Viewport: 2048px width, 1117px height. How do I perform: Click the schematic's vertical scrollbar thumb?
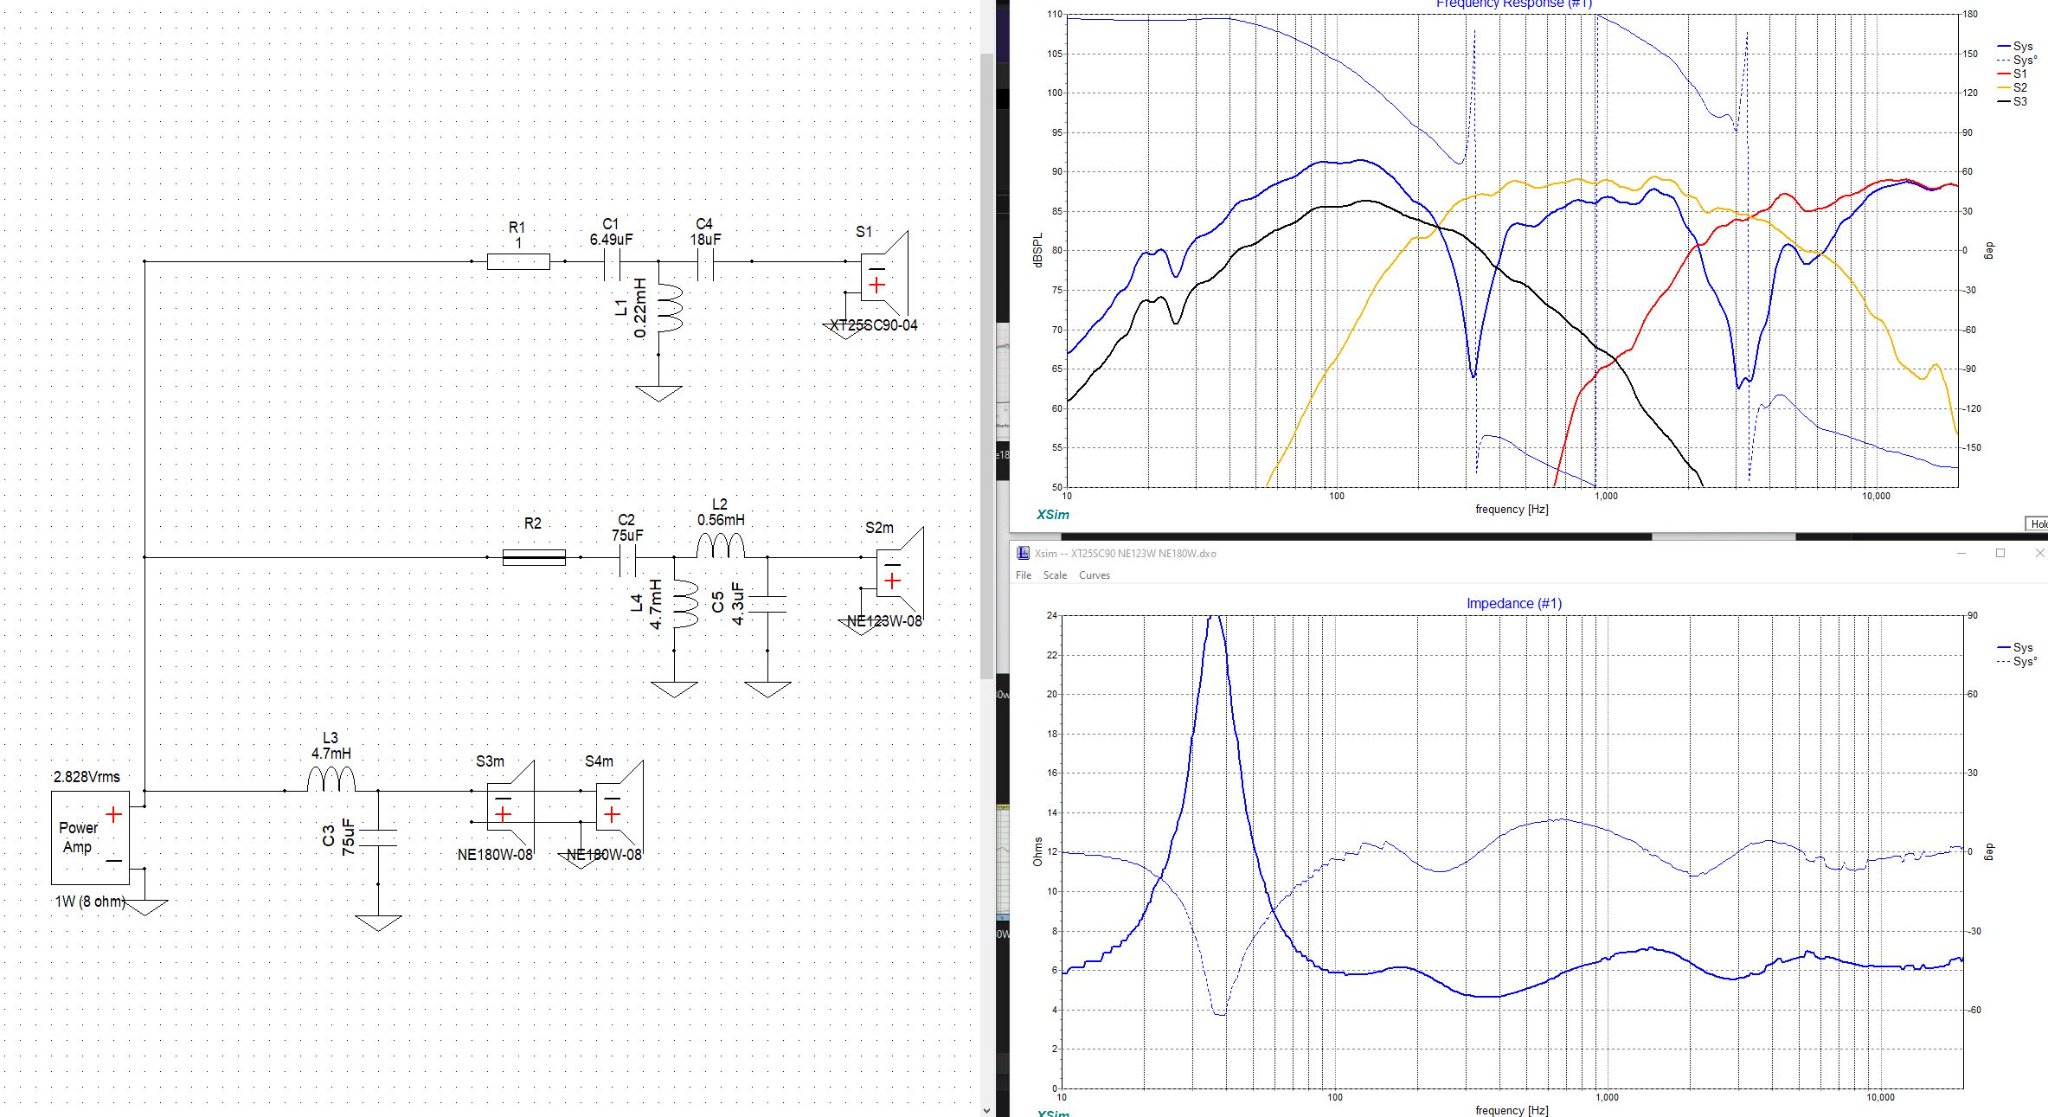pyautogui.click(x=986, y=365)
